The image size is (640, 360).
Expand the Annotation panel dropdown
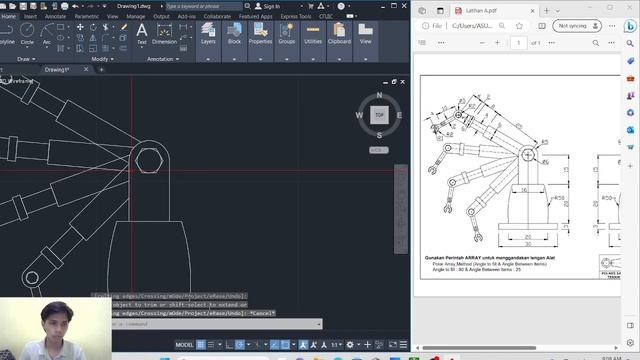click(x=163, y=59)
